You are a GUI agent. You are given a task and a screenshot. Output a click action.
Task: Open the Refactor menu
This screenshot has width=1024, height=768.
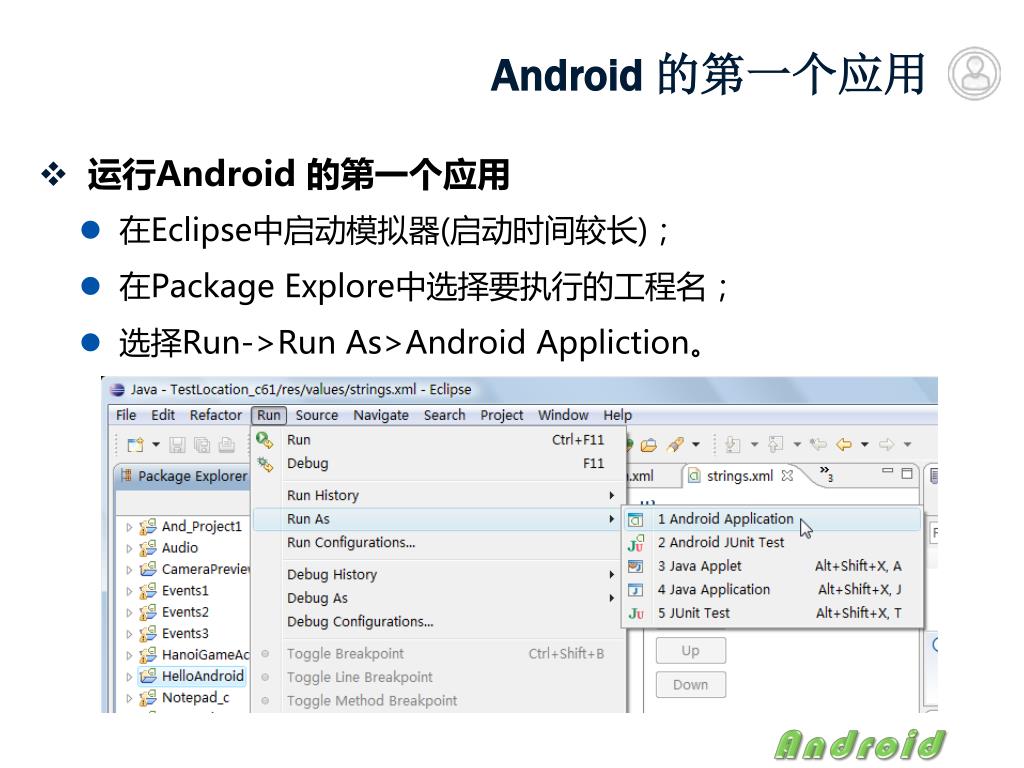coord(216,415)
